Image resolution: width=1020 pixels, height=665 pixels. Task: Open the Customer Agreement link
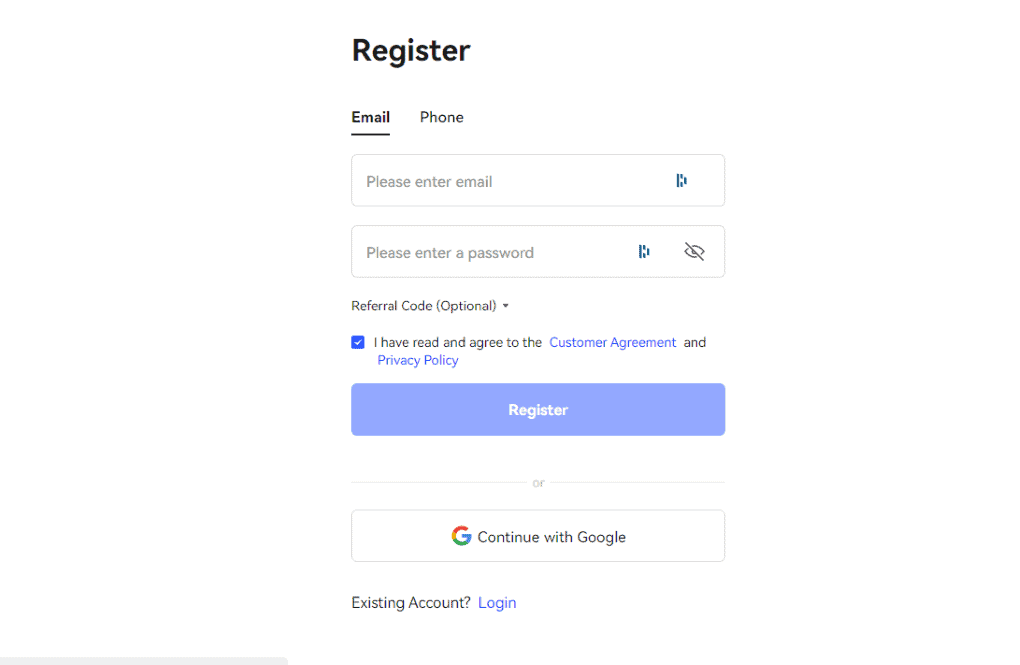tap(612, 342)
